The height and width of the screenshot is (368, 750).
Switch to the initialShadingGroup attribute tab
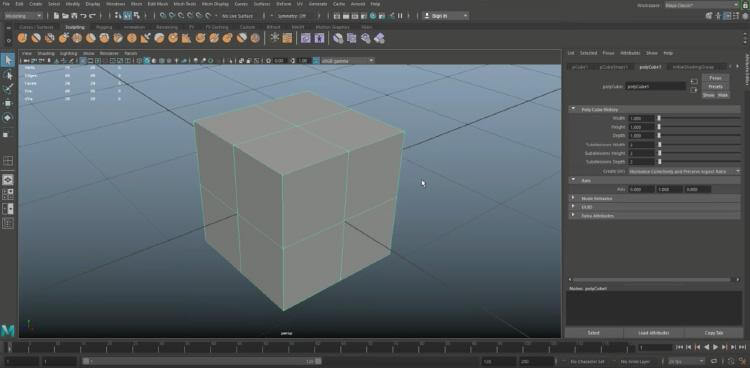click(693, 67)
